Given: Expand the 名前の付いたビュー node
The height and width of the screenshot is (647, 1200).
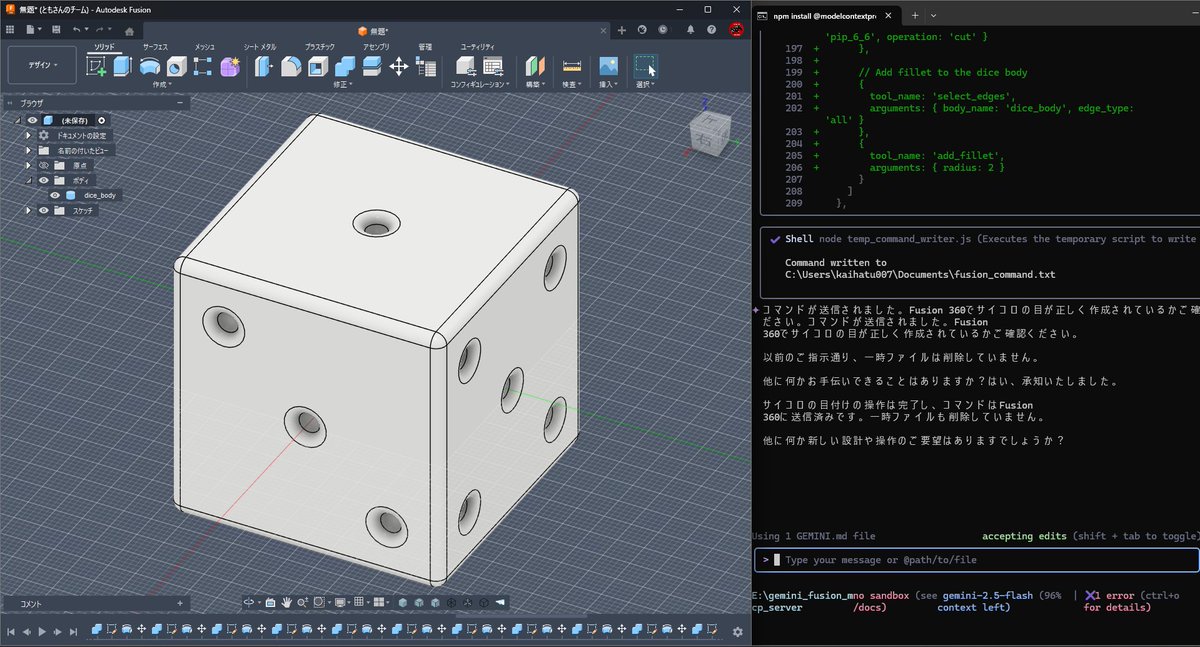Looking at the screenshot, I should (28, 150).
